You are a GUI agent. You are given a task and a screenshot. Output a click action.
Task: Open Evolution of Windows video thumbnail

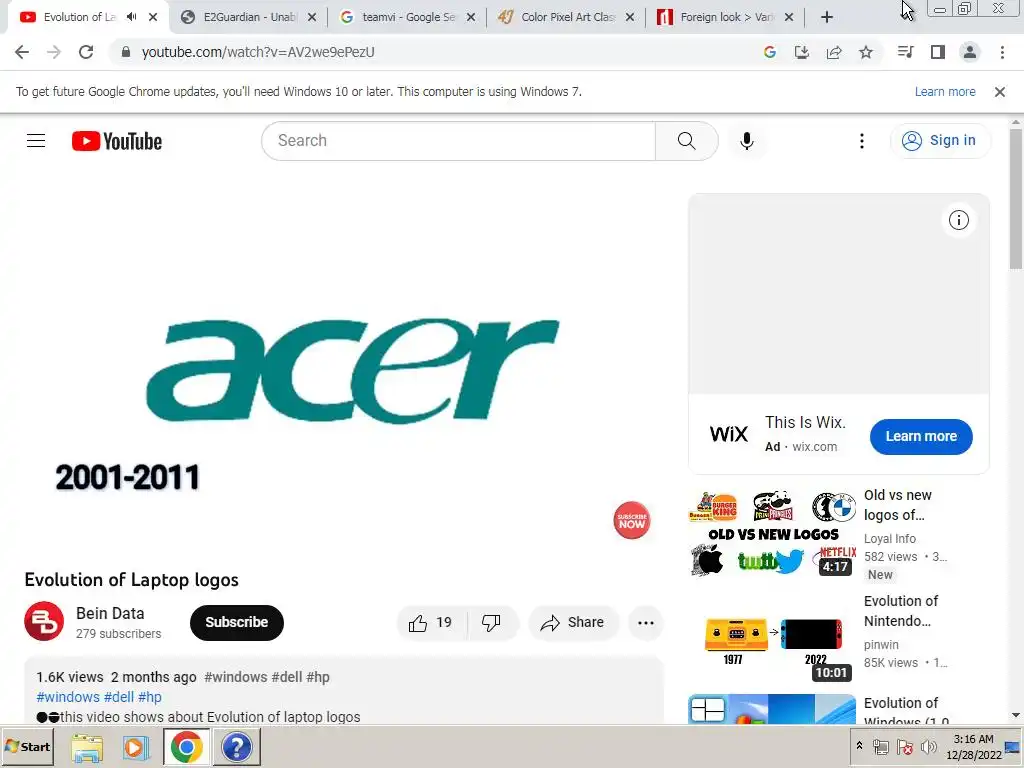pyautogui.click(x=772, y=709)
